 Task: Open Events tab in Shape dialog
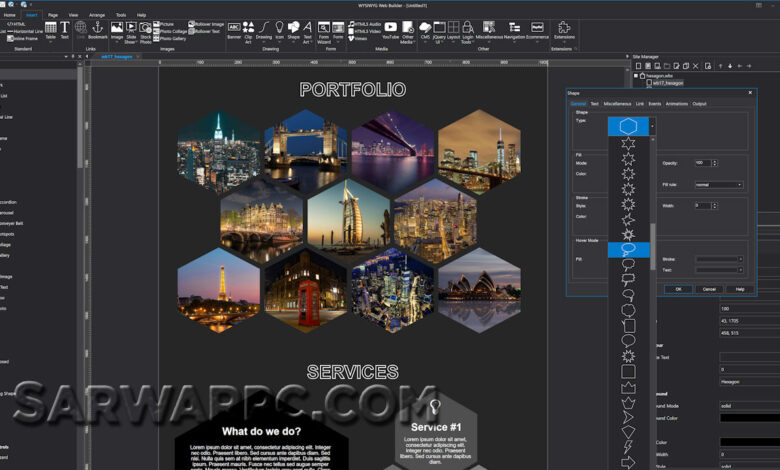655,103
